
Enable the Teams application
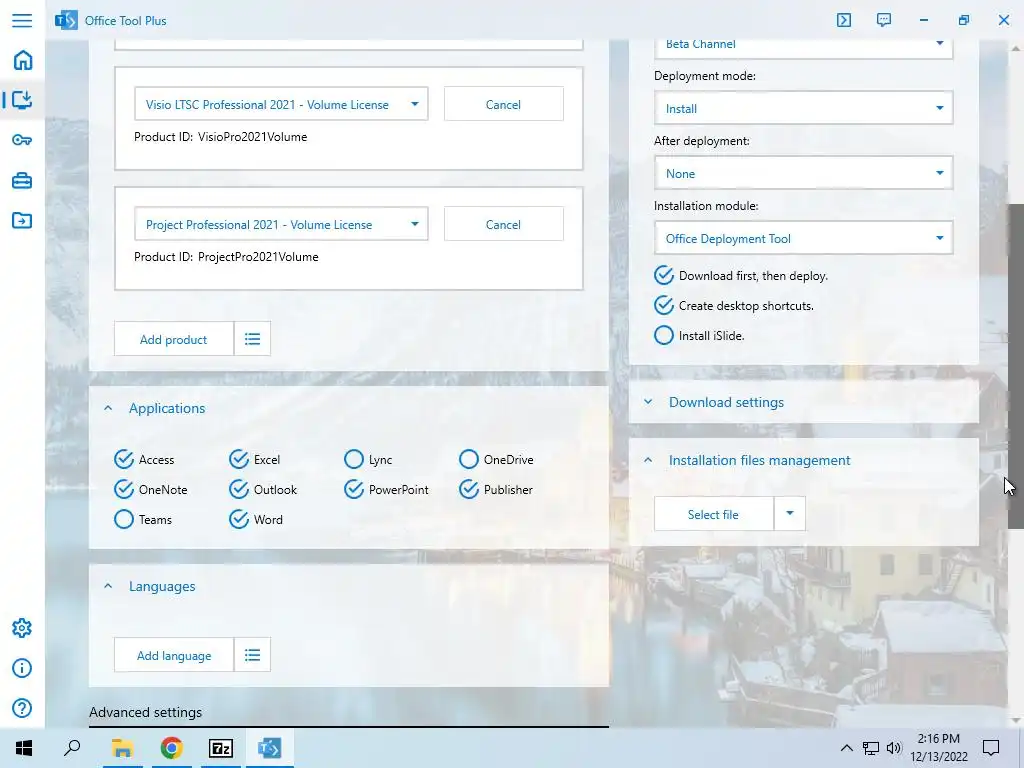coord(142,519)
